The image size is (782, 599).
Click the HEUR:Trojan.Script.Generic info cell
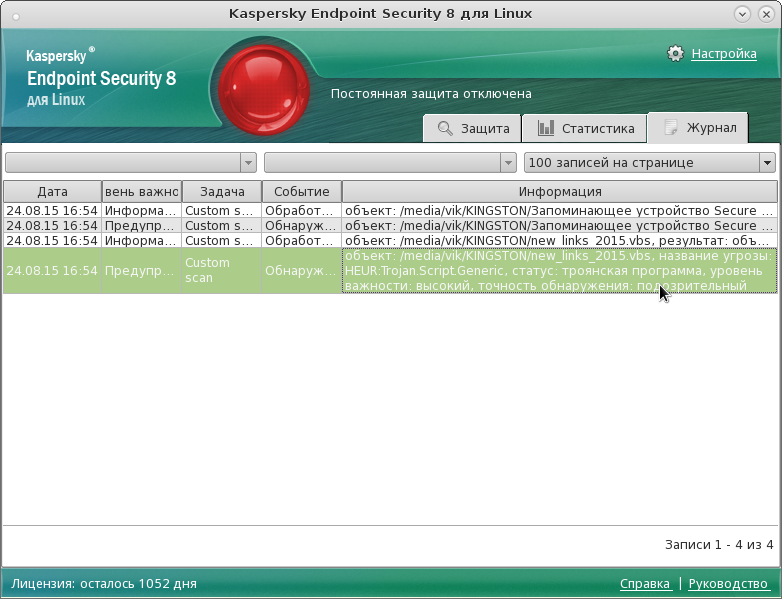(560, 270)
